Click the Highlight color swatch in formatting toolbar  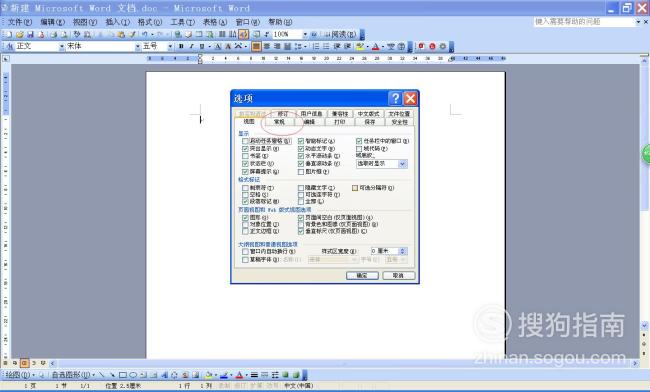pyautogui.click(x=359, y=46)
